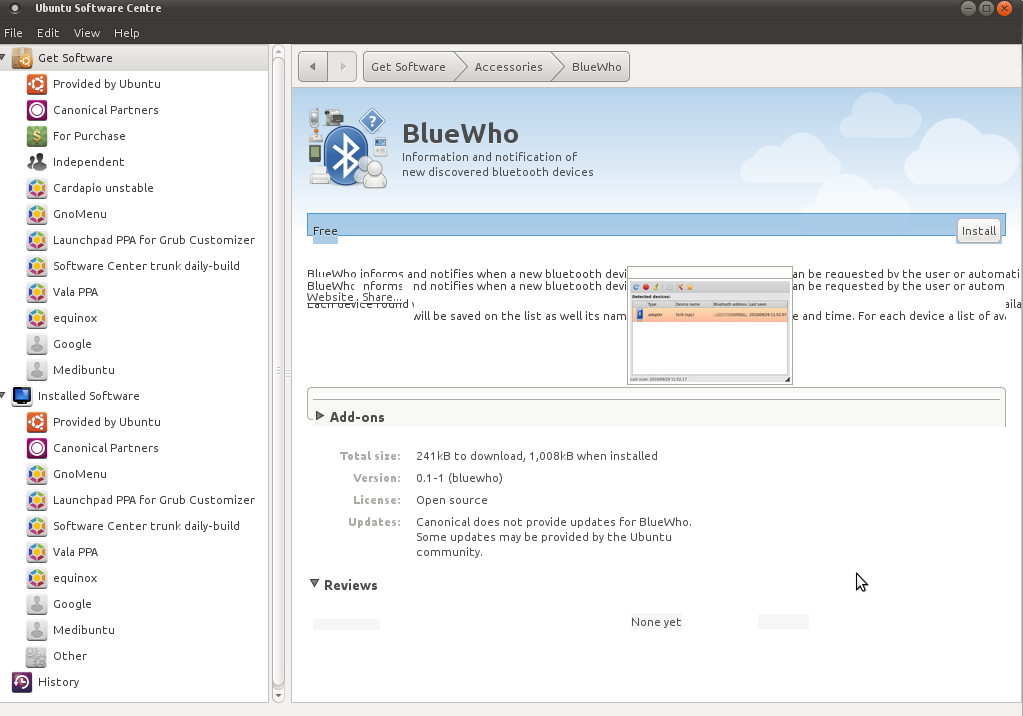Select the BlueWho breadcrumb
1023x716 pixels.
tap(596, 67)
